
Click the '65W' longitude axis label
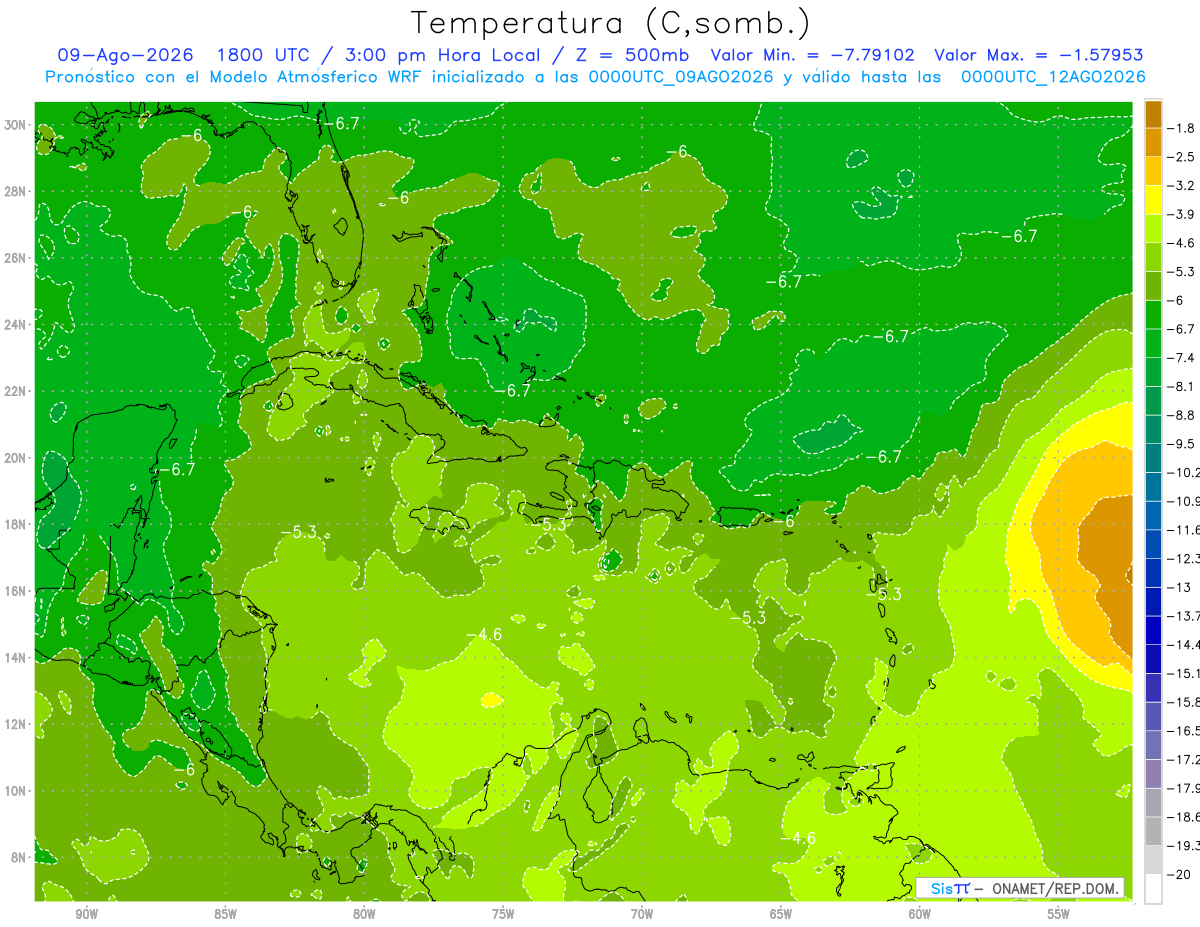pos(781,914)
